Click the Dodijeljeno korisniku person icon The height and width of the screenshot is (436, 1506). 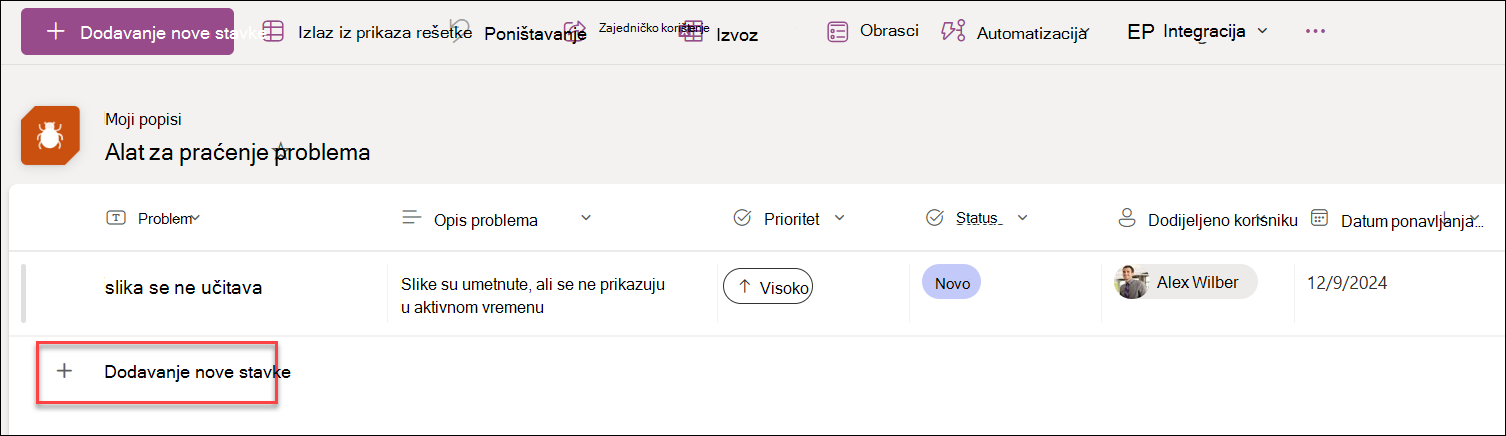[1127, 217]
